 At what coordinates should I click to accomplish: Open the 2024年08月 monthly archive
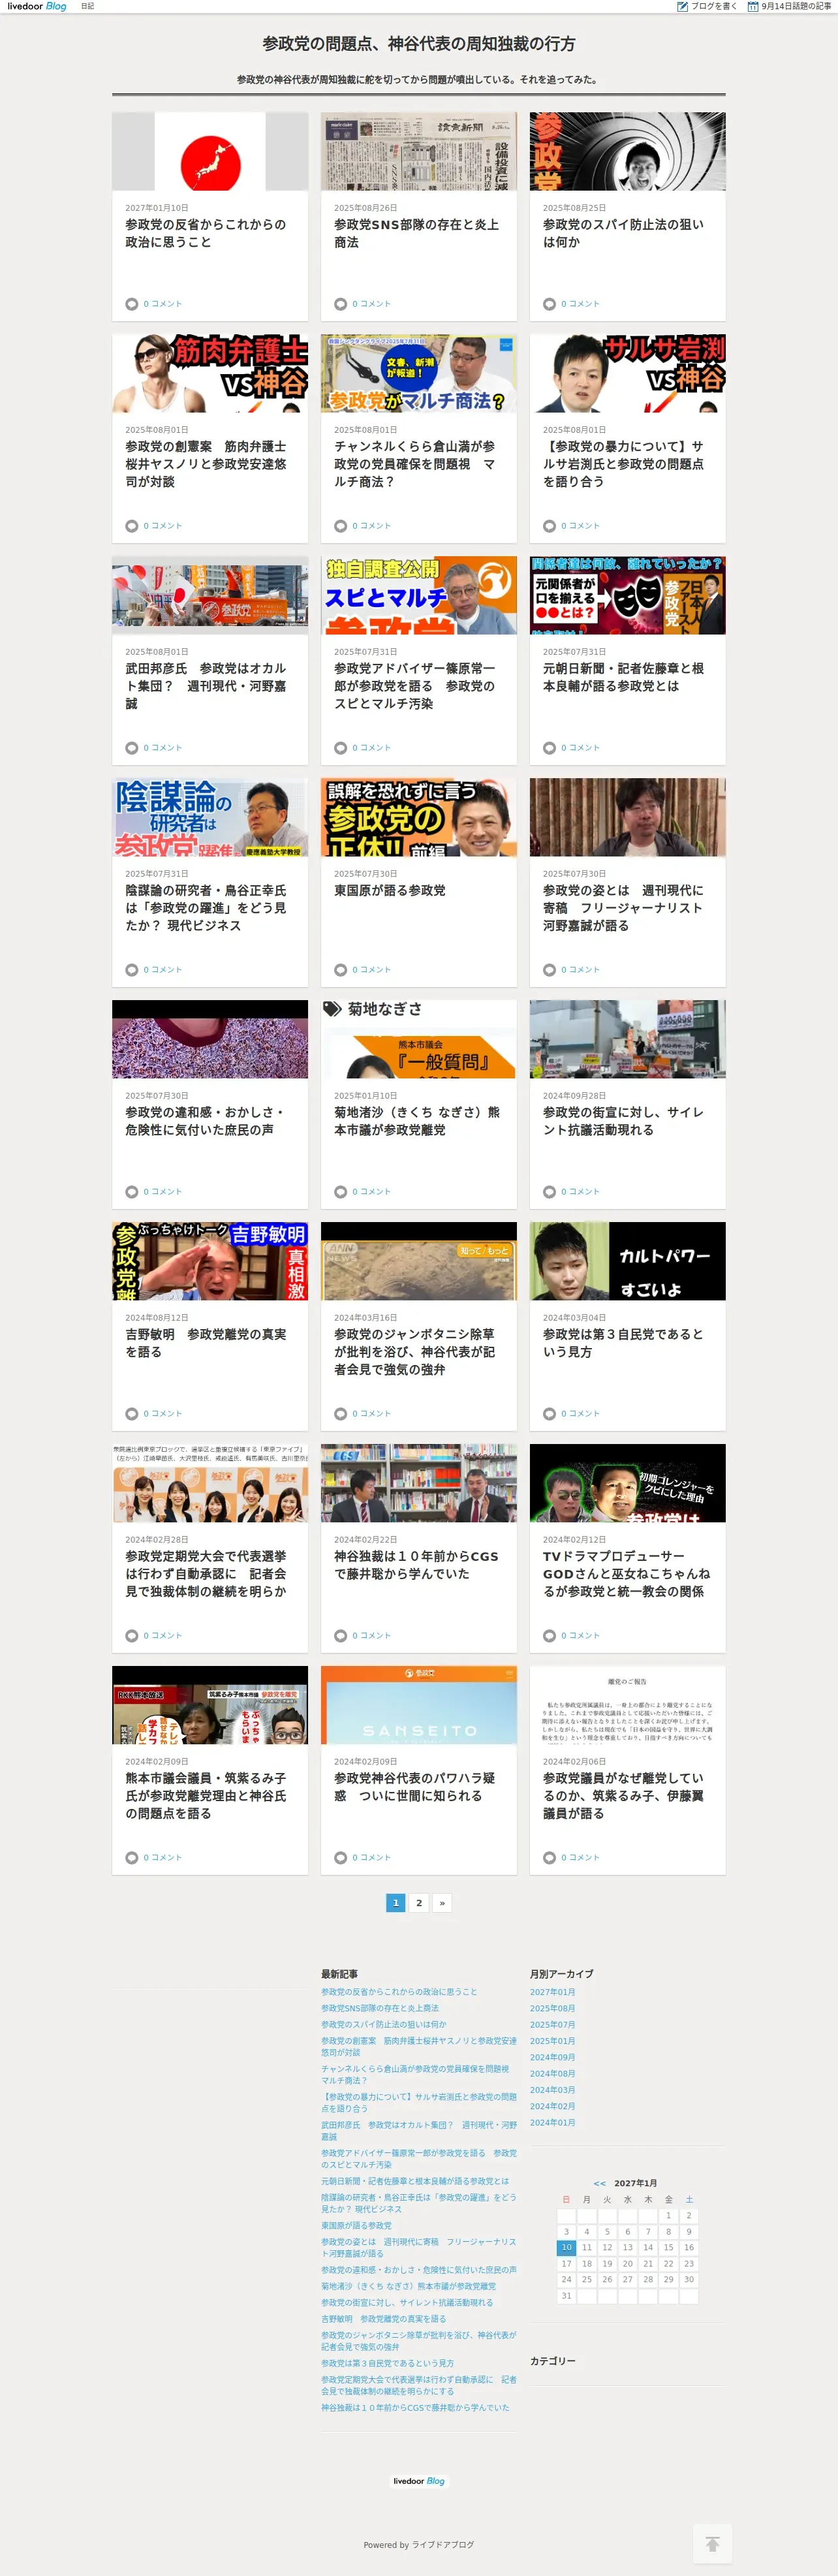pos(552,2073)
